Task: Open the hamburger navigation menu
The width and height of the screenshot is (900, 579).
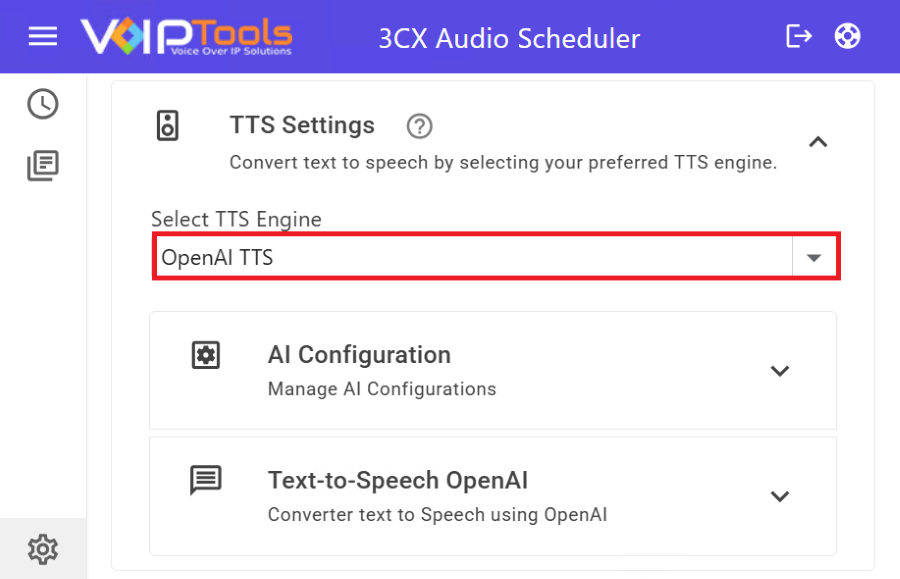Action: pyautogui.click(x=43, y=37)
